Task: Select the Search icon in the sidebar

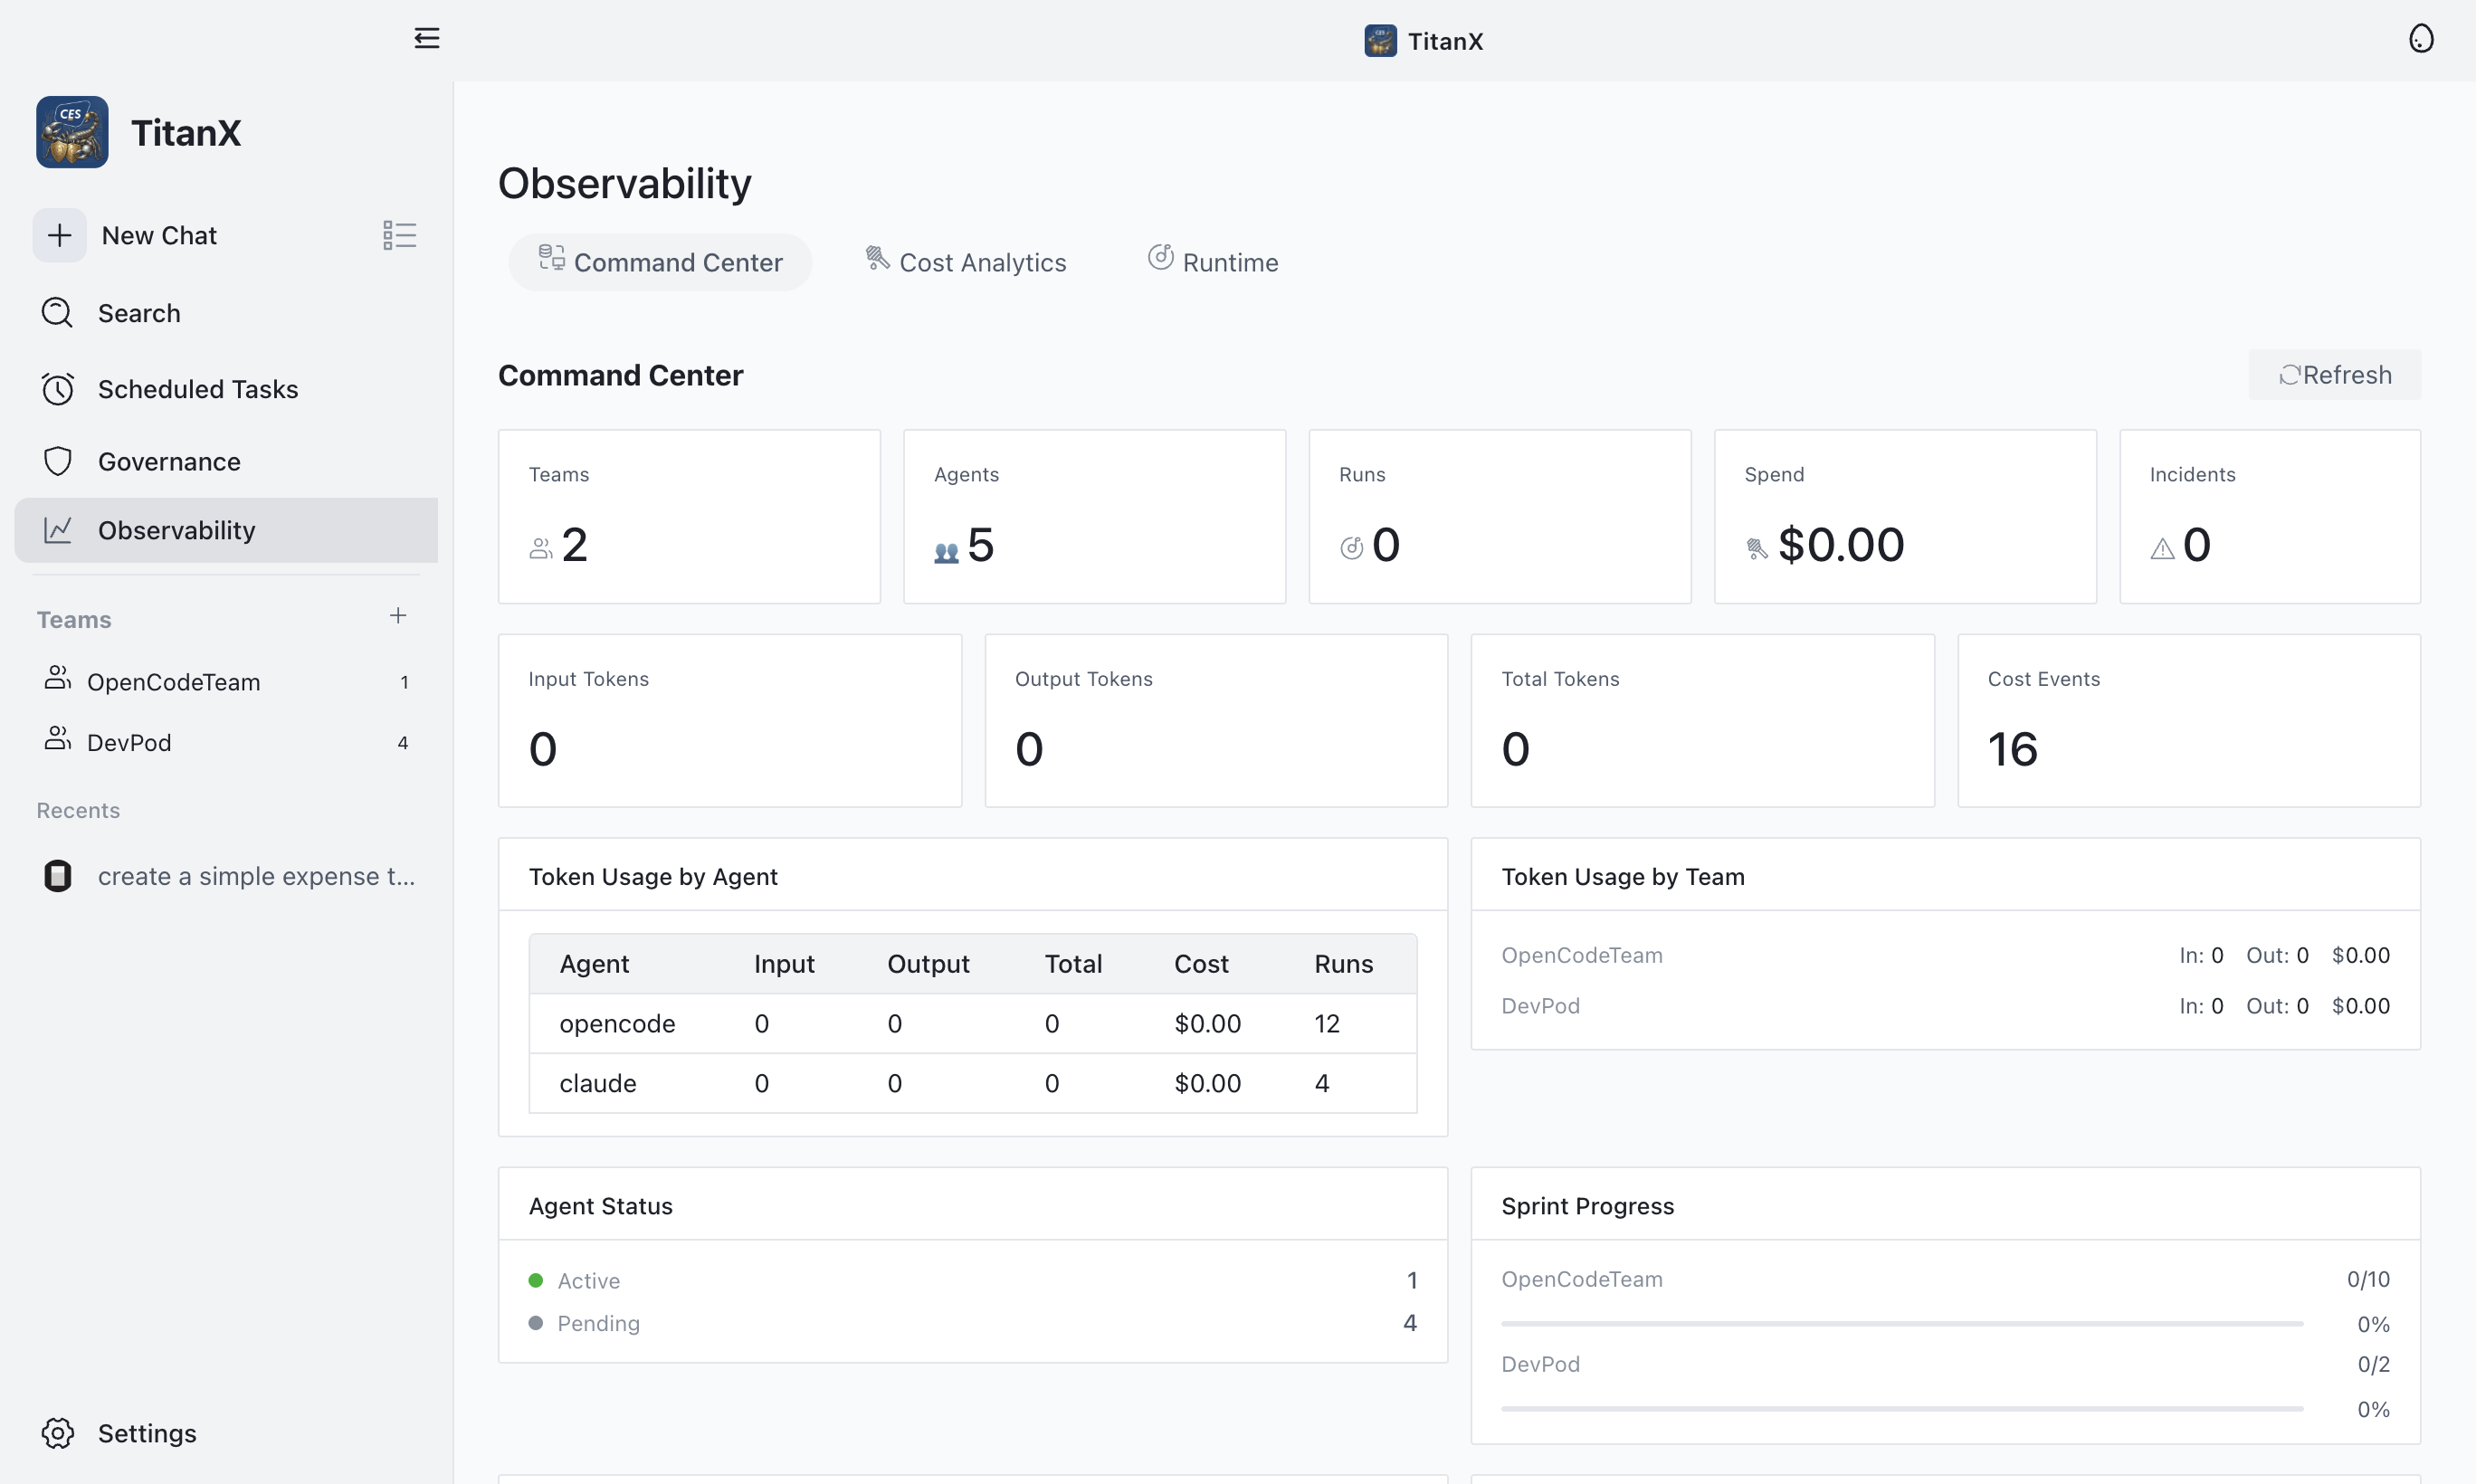Action: (57, 313)
